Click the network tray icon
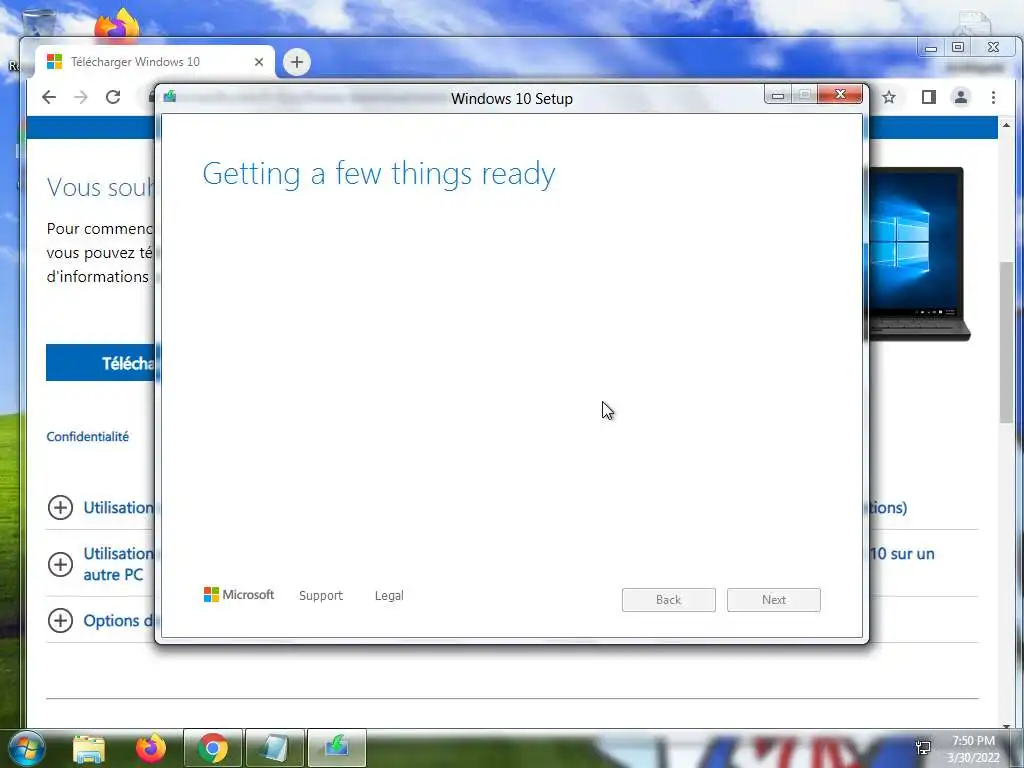The height and width of the screenshot is (768, 1024). [x=923, y=748]
